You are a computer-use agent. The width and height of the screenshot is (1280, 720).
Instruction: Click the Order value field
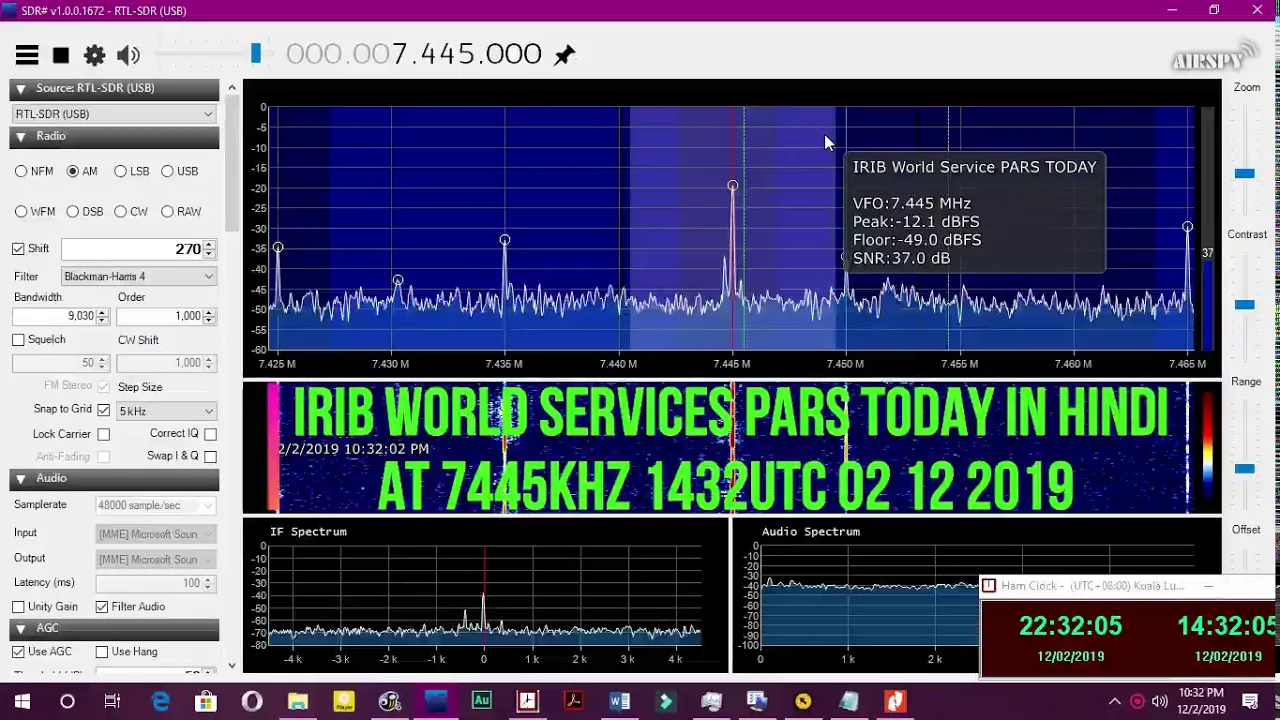[160, 316]
